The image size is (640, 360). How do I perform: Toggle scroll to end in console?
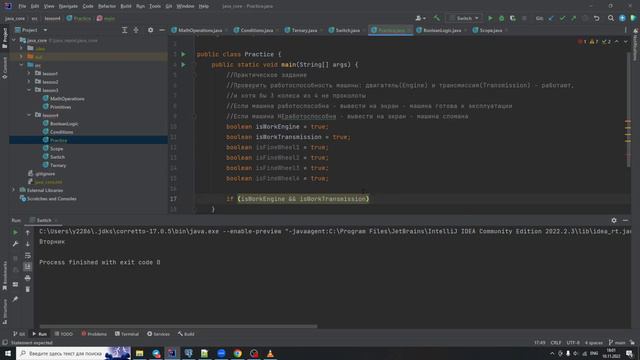point(27,267)
